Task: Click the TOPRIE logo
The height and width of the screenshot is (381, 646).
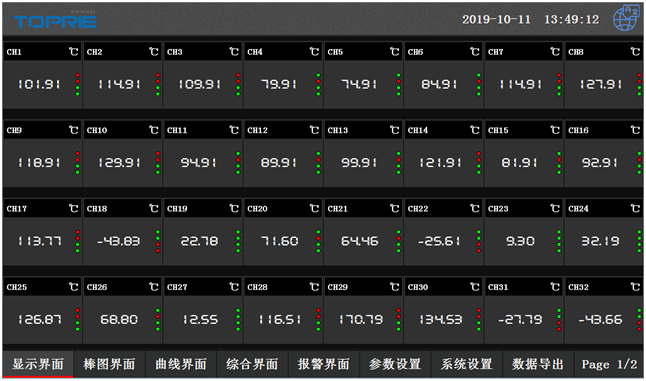Action: (x=55, y=21)
